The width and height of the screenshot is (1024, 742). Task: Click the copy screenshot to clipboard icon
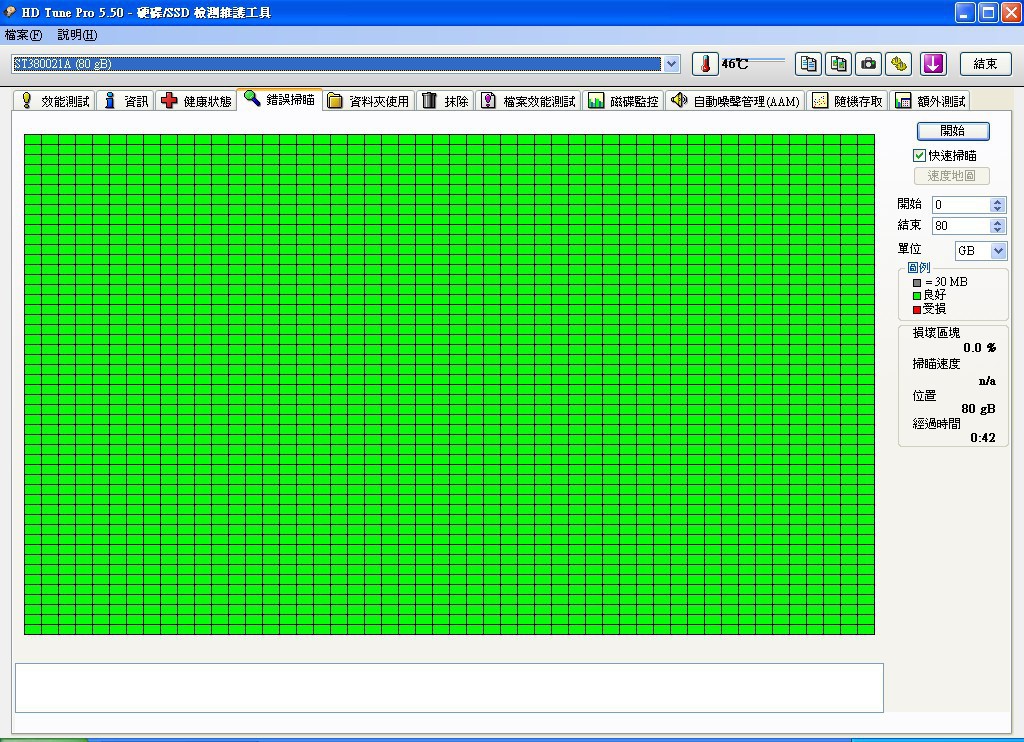point(839,63)
